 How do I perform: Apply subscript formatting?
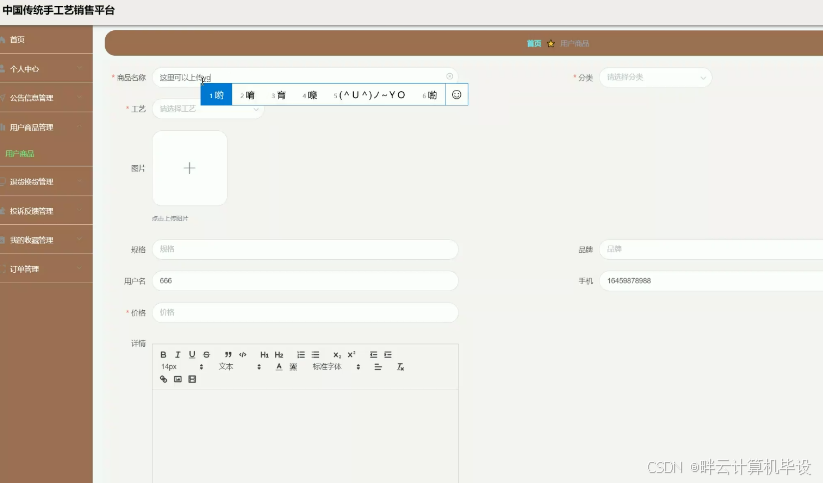pyautogui.click(x=337, y=355)
